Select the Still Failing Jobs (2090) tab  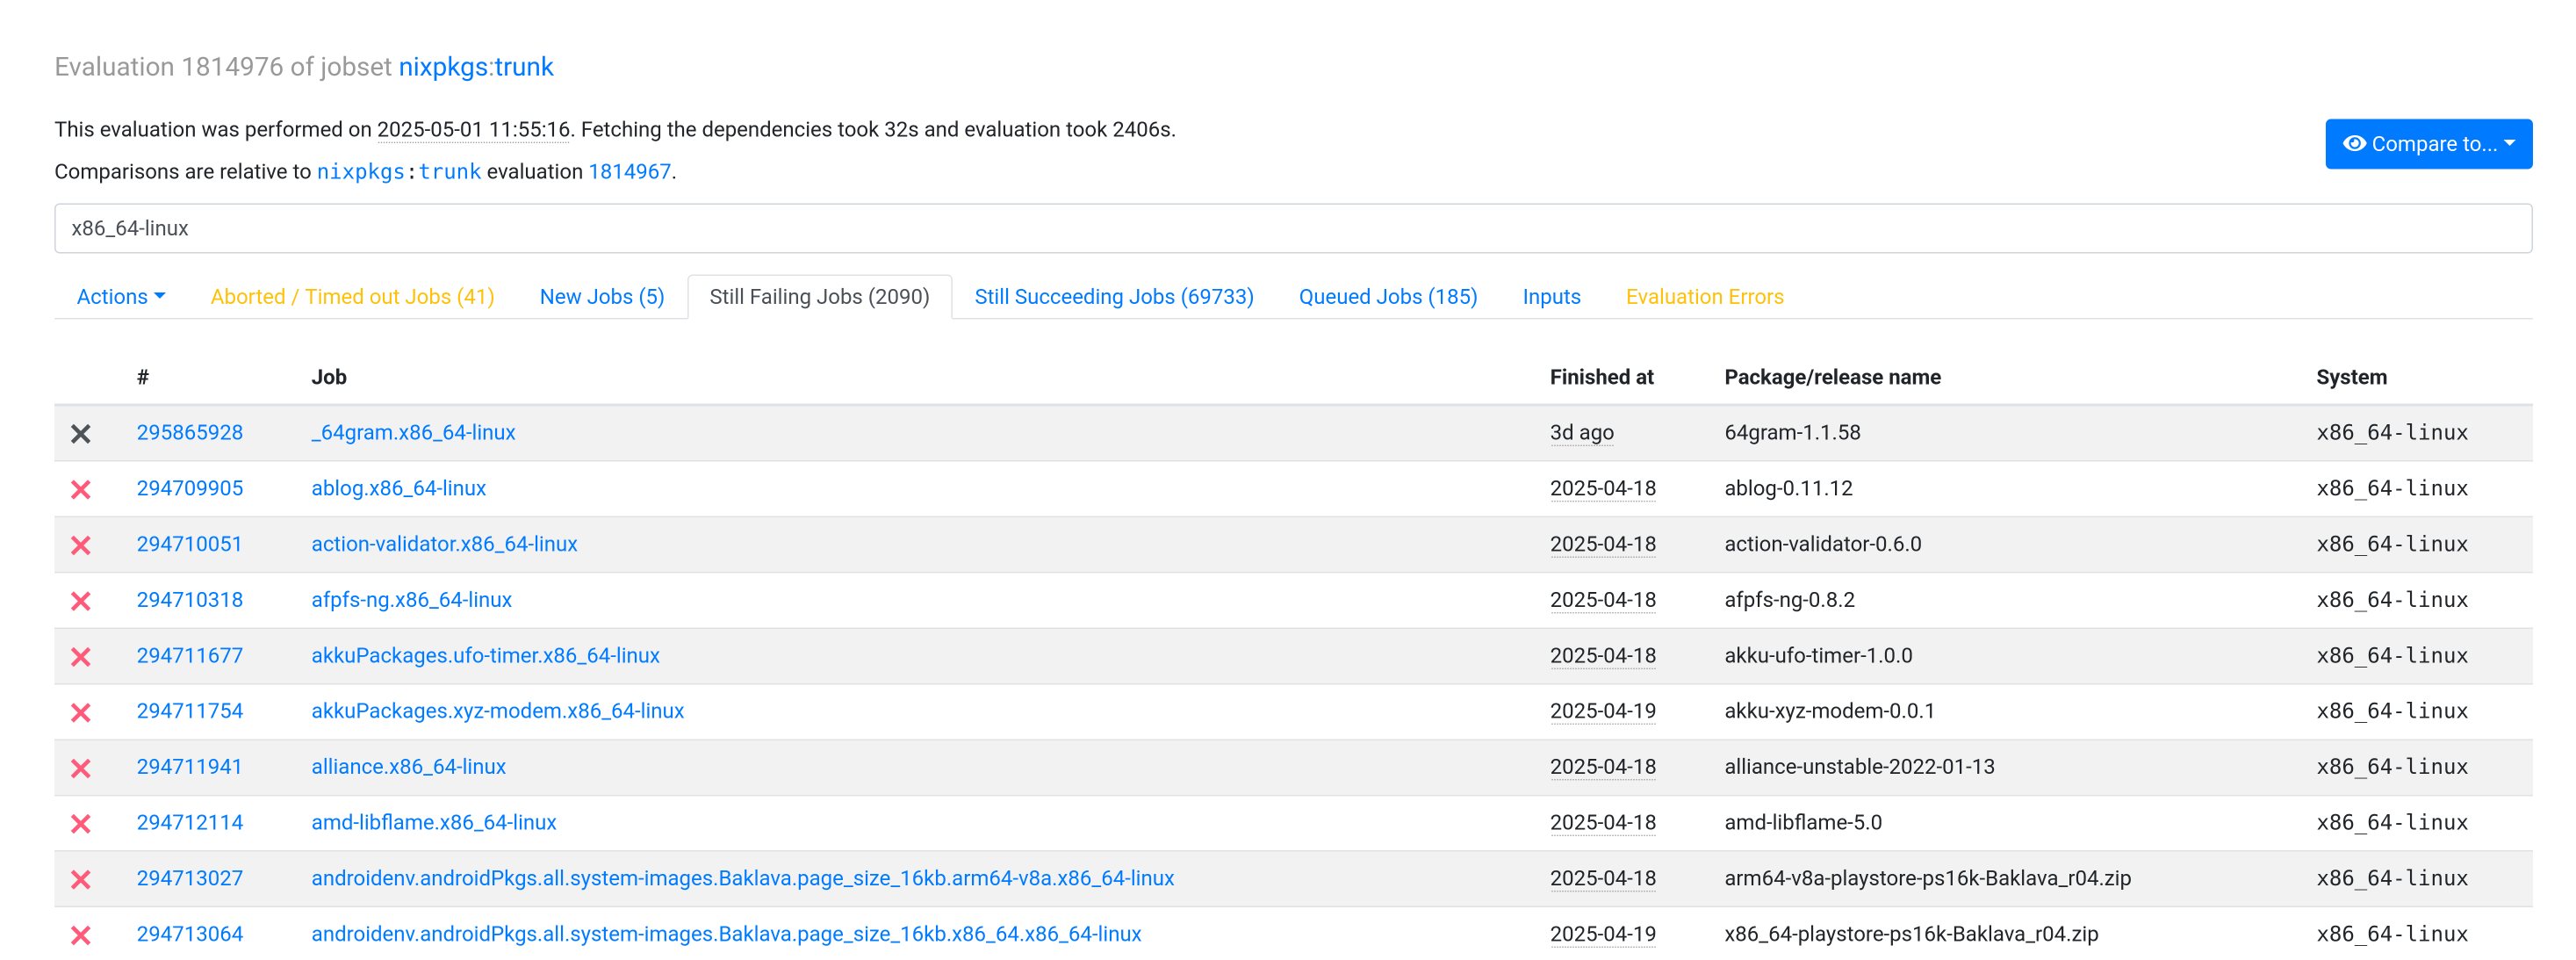819,297
